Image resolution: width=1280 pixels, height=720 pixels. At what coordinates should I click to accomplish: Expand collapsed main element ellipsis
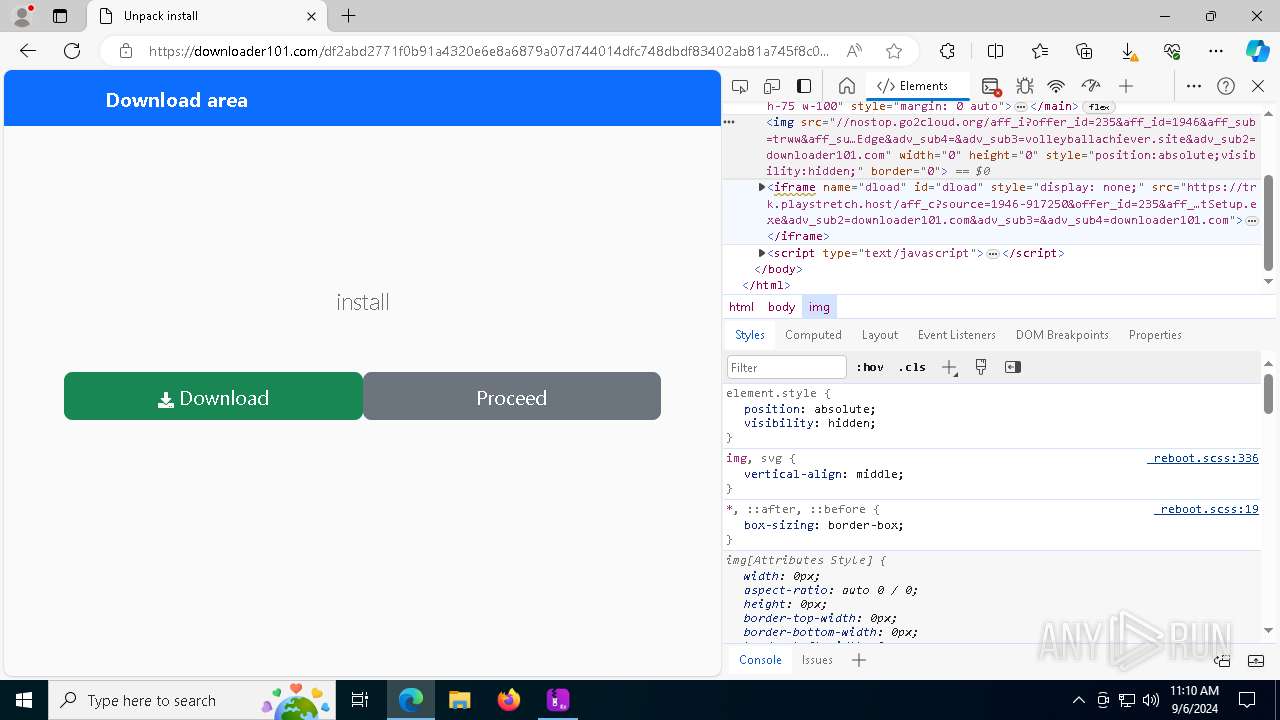1021,107
